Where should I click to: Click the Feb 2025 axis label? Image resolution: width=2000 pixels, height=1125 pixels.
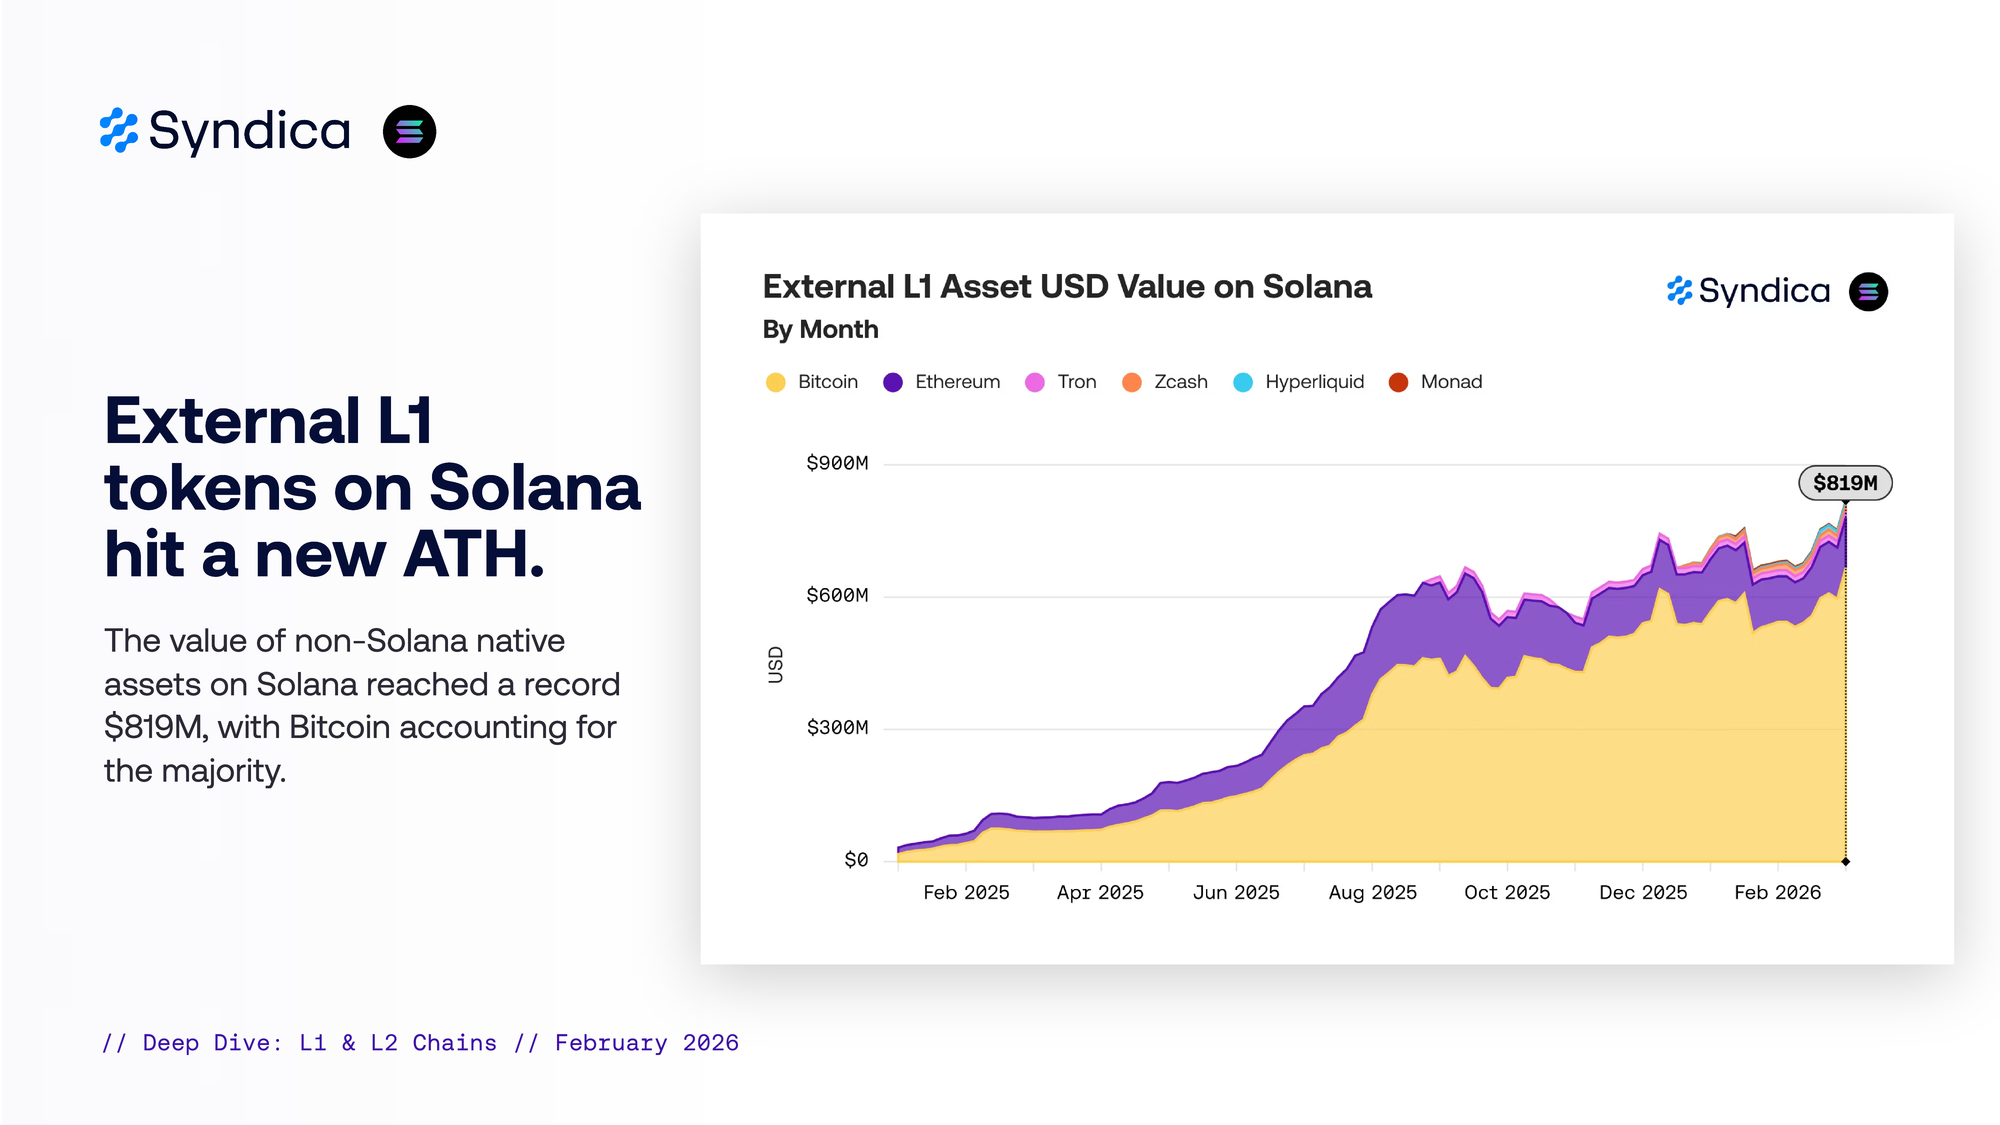[966, 892]
